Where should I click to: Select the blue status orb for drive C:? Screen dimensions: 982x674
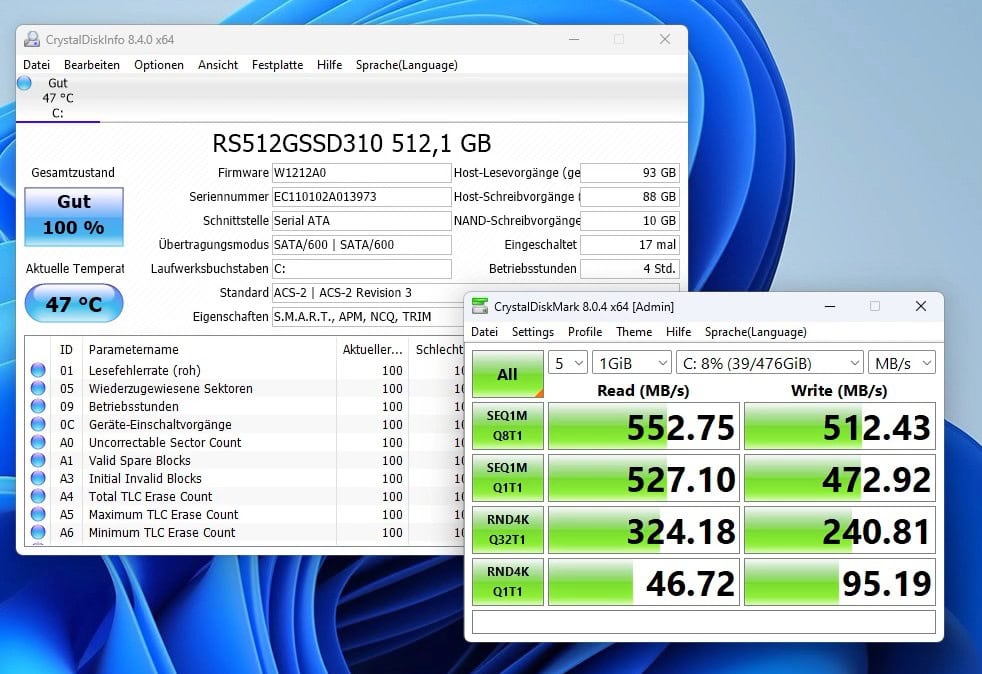24,83
